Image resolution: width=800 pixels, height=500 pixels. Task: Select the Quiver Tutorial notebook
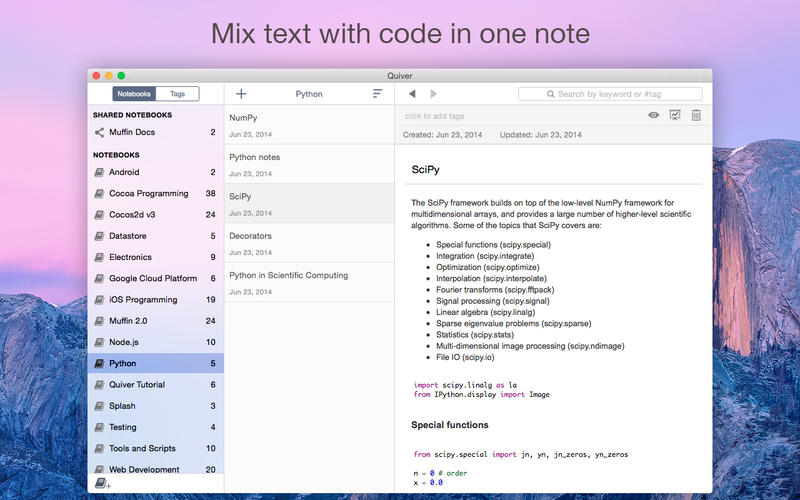(x=137, y=385)
